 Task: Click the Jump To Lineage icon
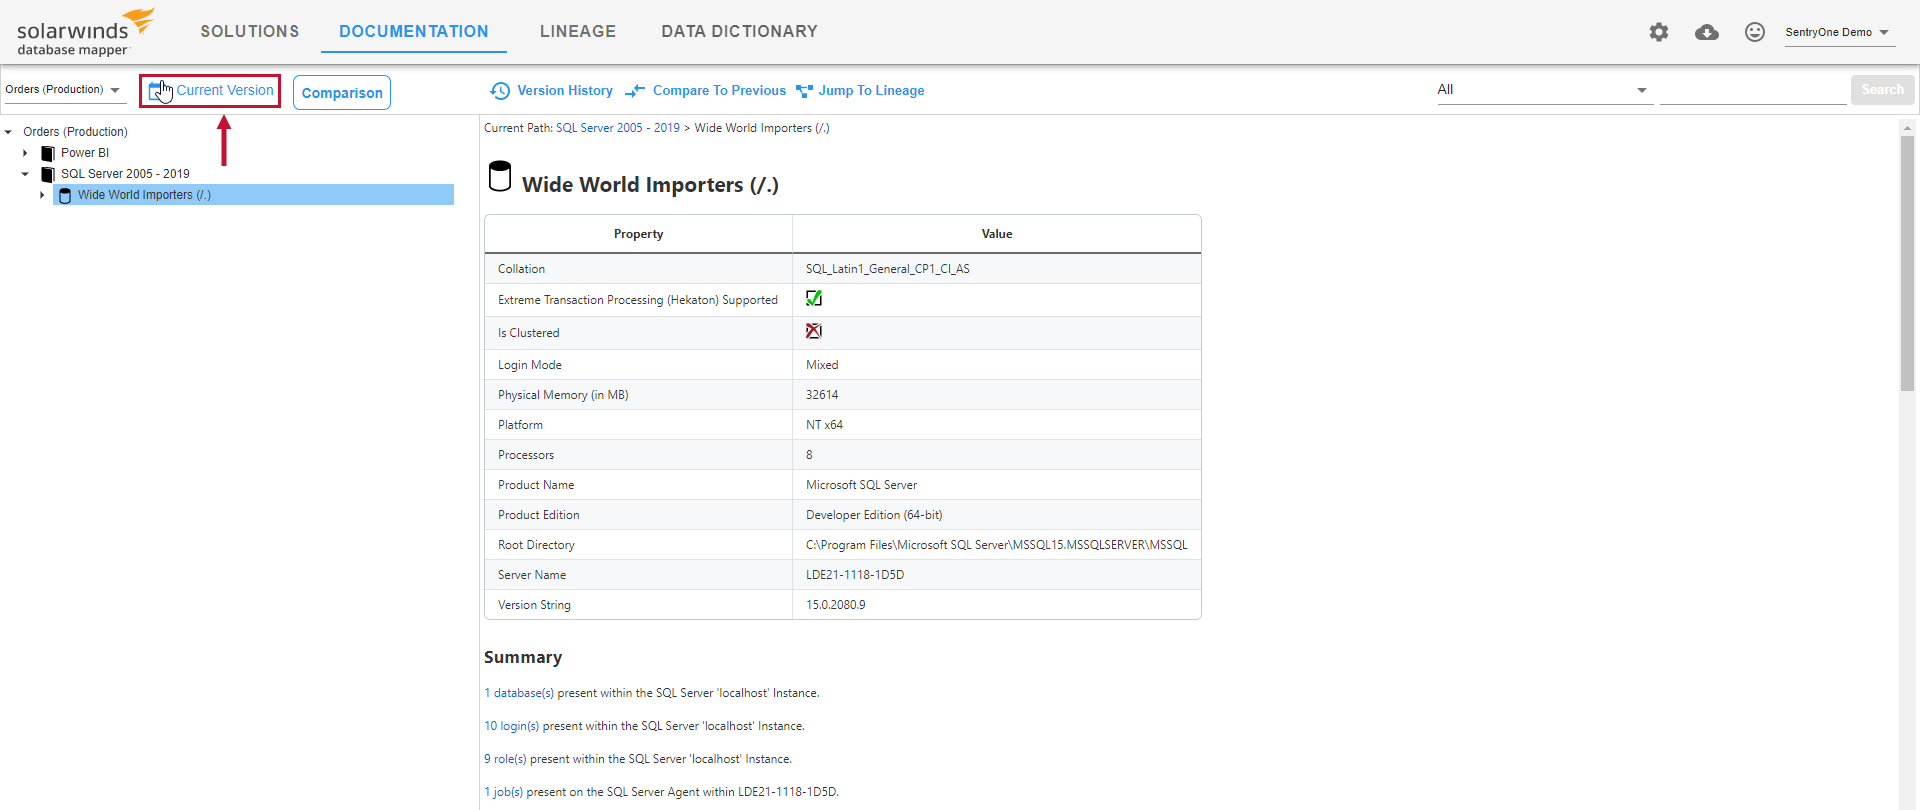[x=804, y=91]
